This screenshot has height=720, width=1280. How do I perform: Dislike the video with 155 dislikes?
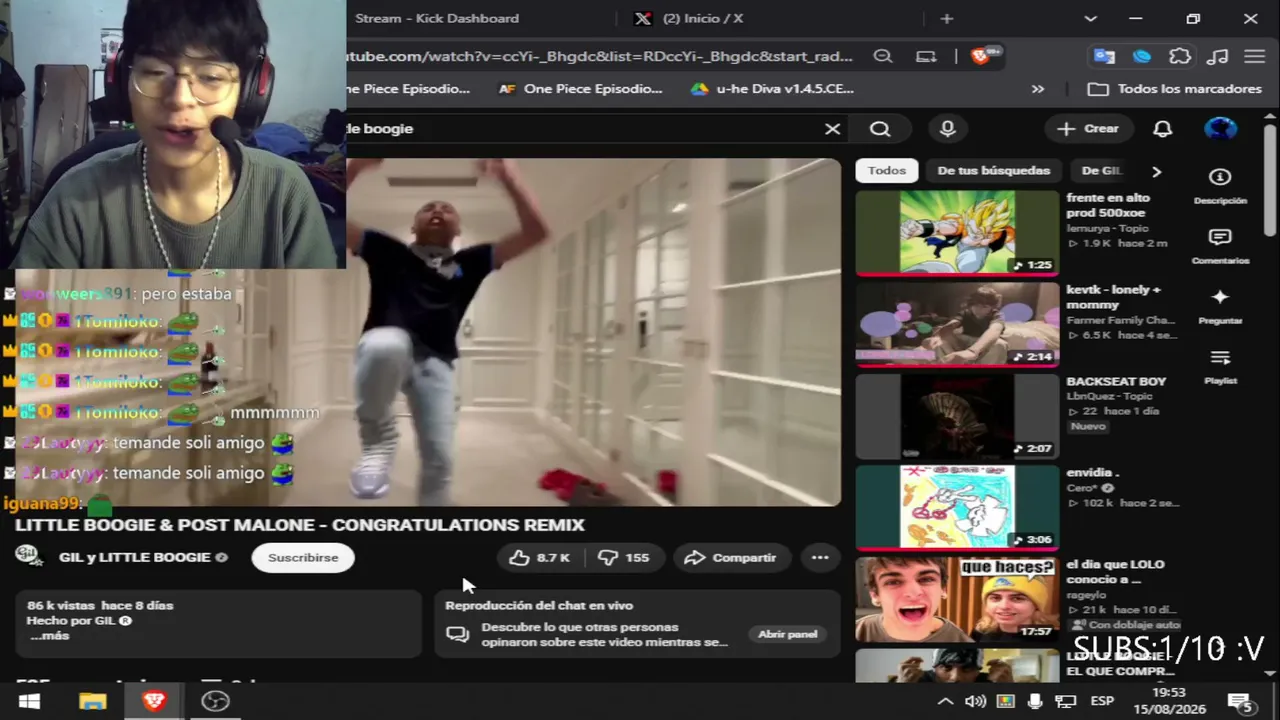click(x=624, y=558)
